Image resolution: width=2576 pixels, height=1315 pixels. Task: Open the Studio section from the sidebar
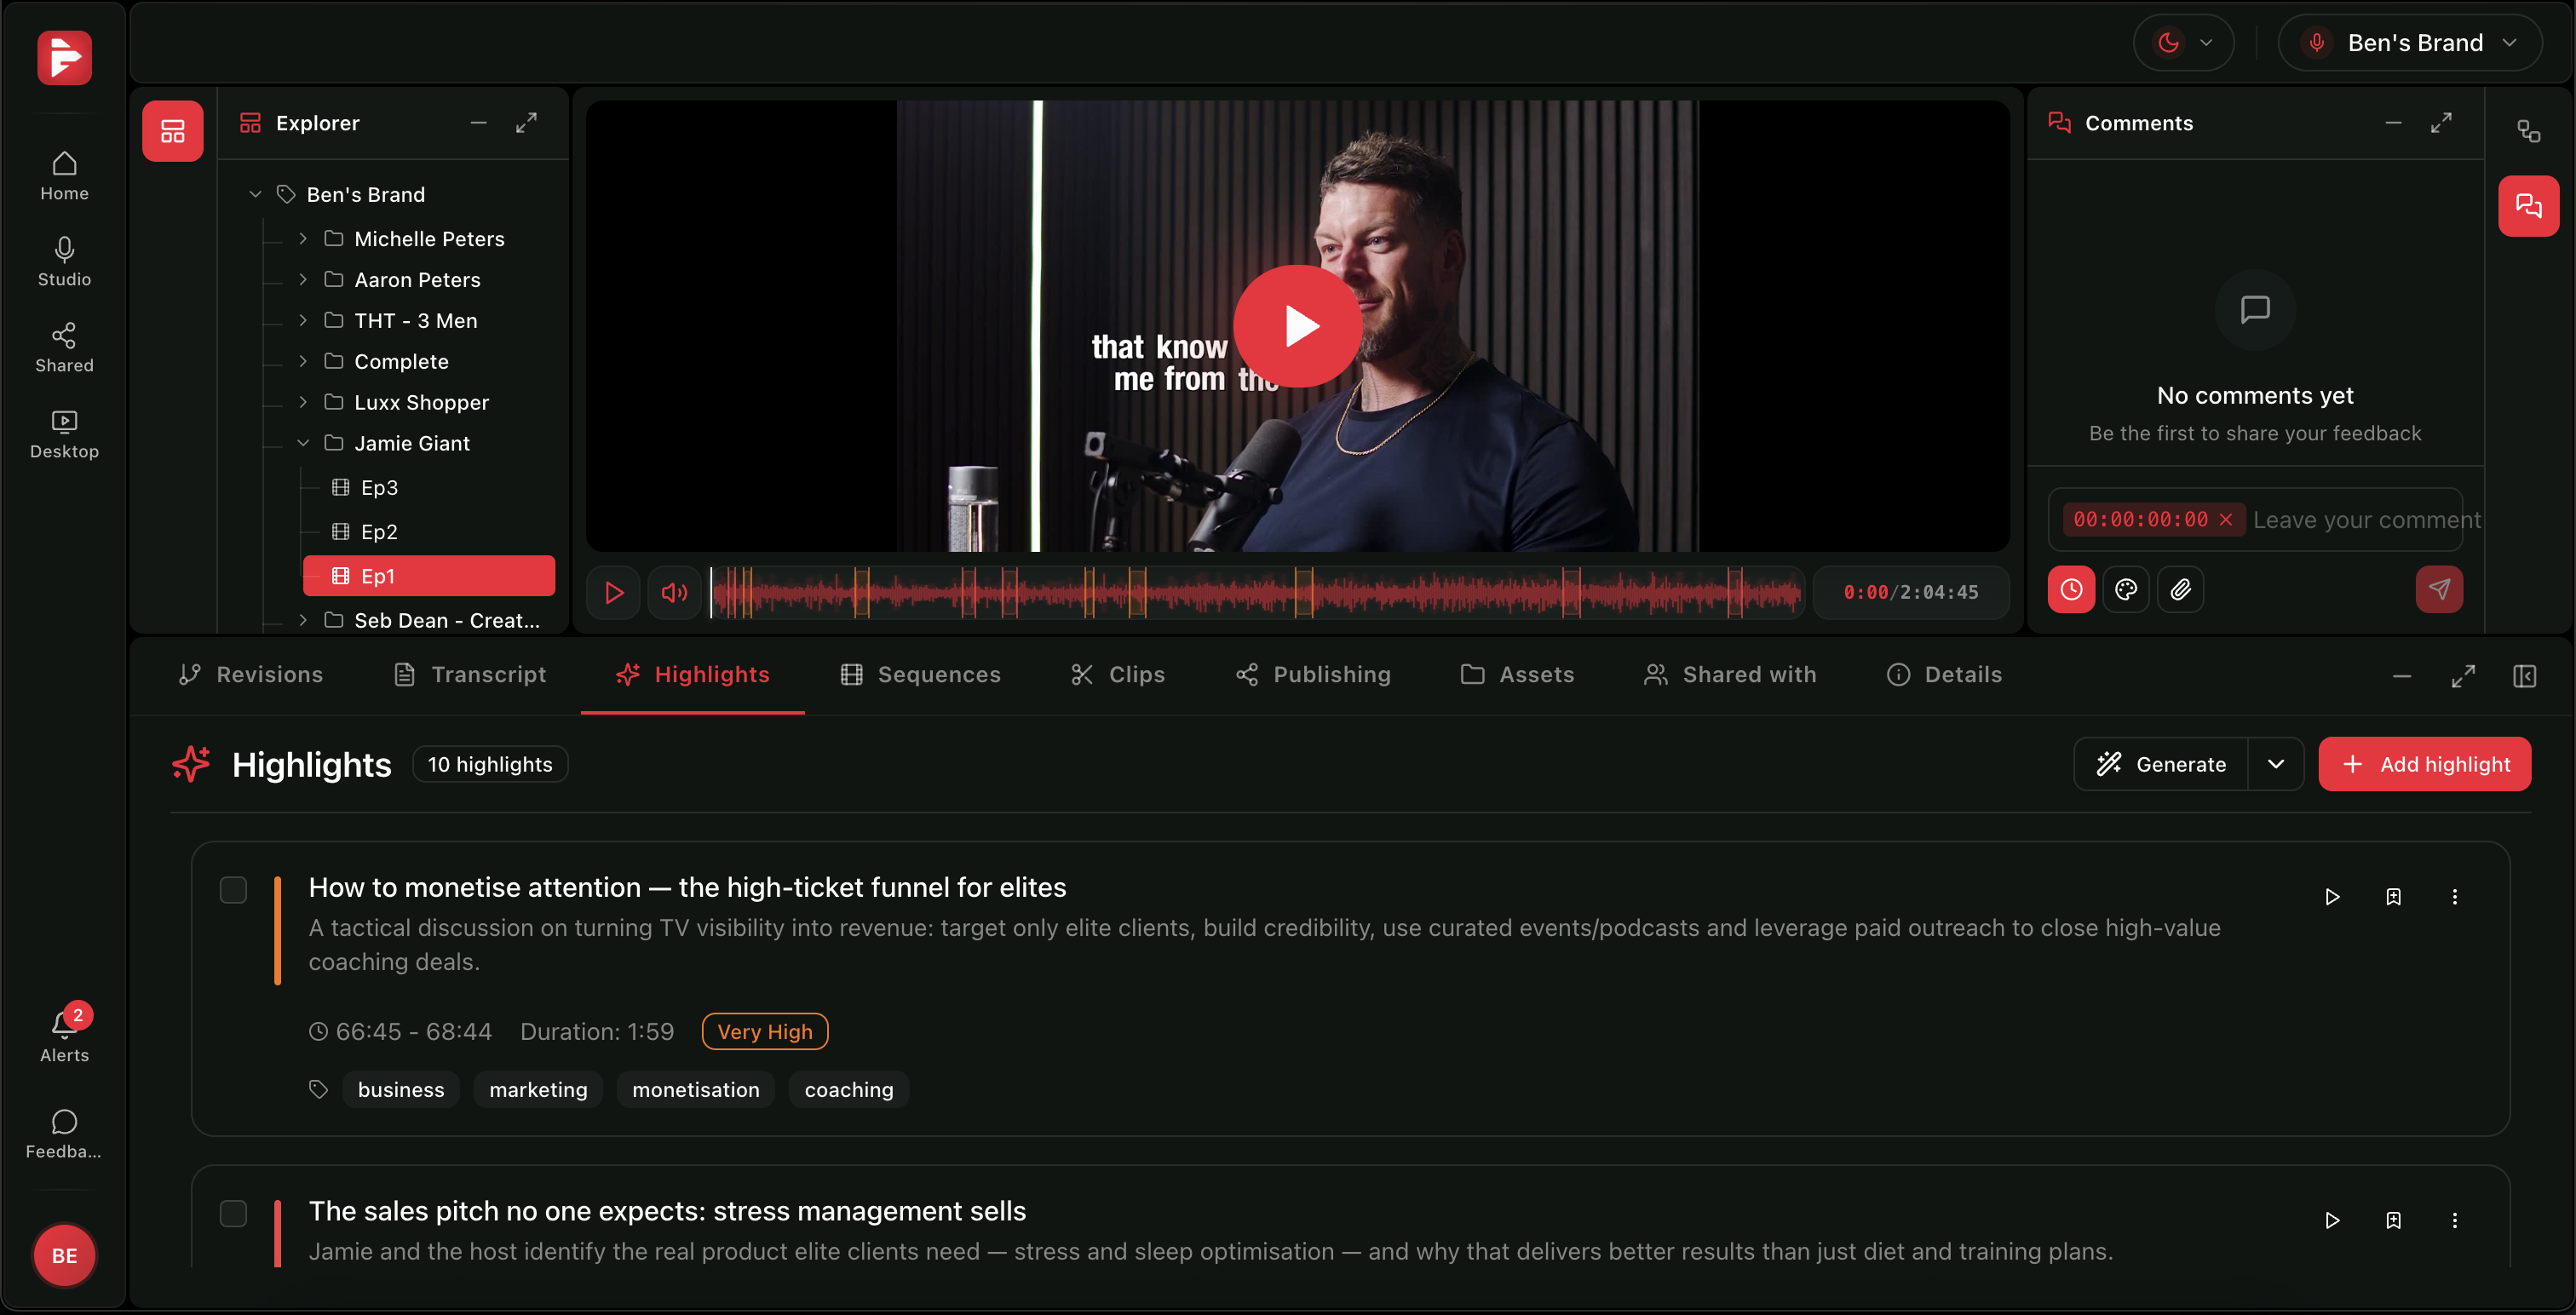[63, 261]
